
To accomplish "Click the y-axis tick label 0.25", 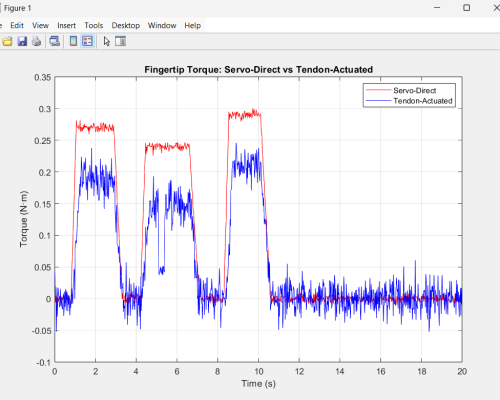I will 43,141.
